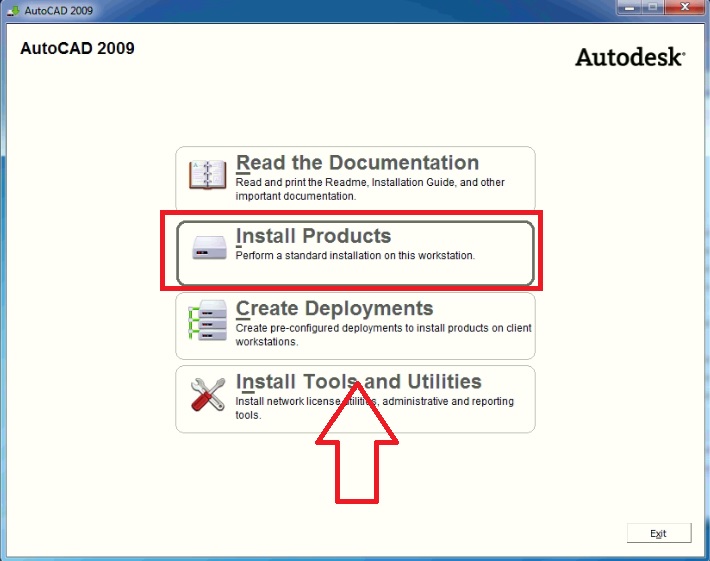
Task: Click the AutoCAD 2009 title bar icon
Action: click(x=10, y=8)
